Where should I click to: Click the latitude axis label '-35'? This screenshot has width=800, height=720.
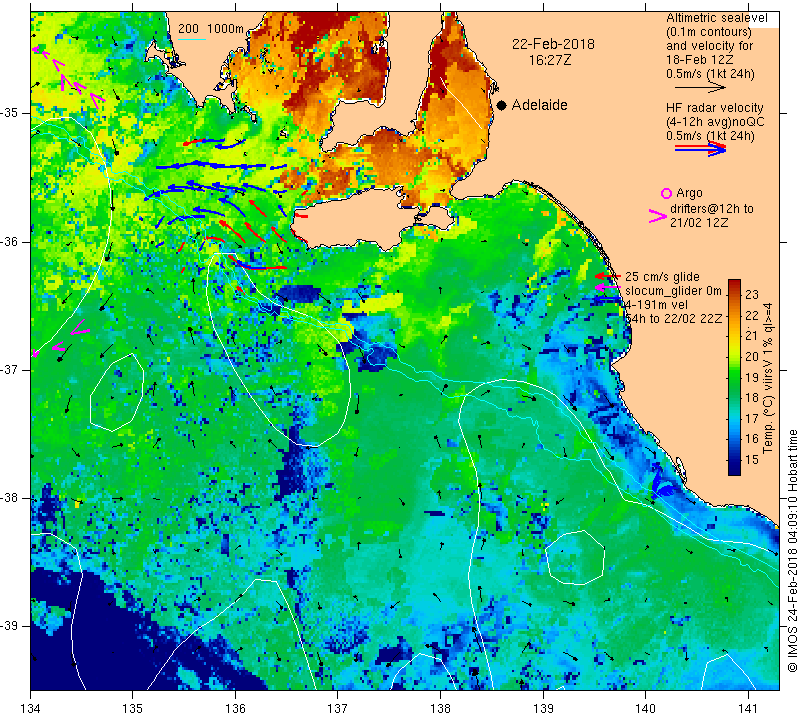coord(10,113)
